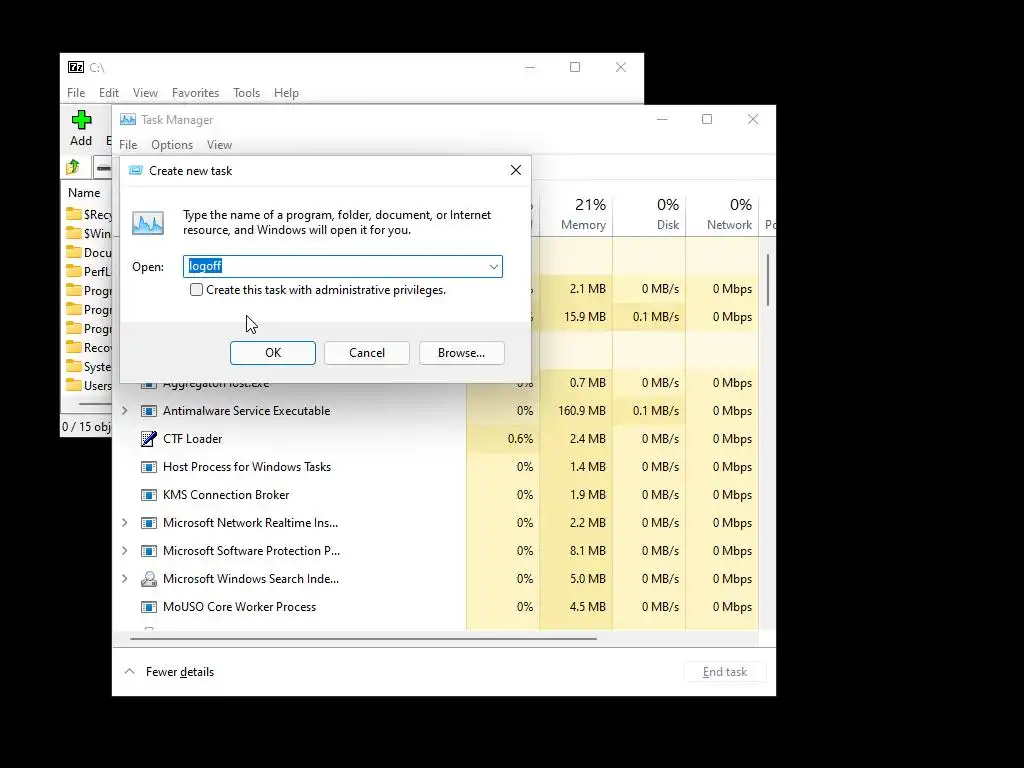Select the $Recy folder icon in 7-Zip

(74, 214)
